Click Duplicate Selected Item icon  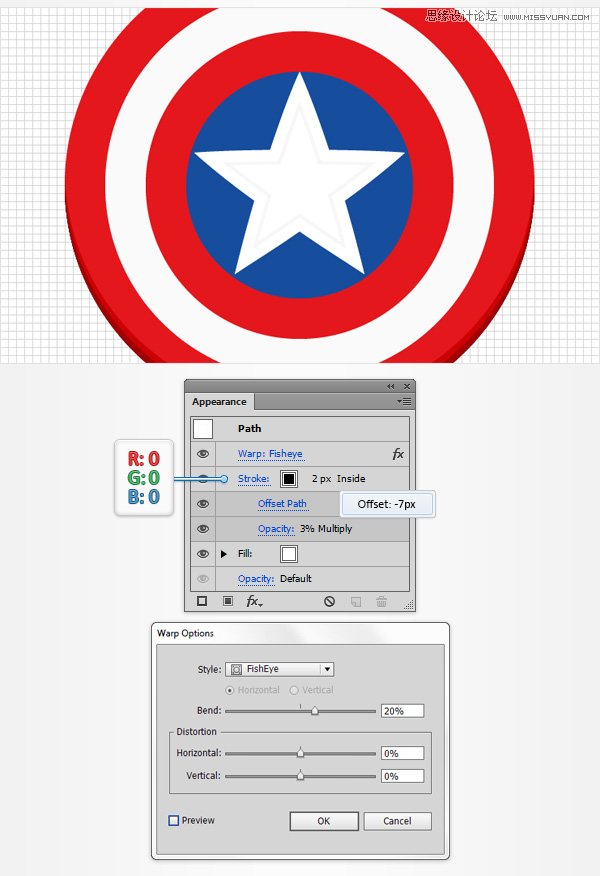(x=355, y=602)
